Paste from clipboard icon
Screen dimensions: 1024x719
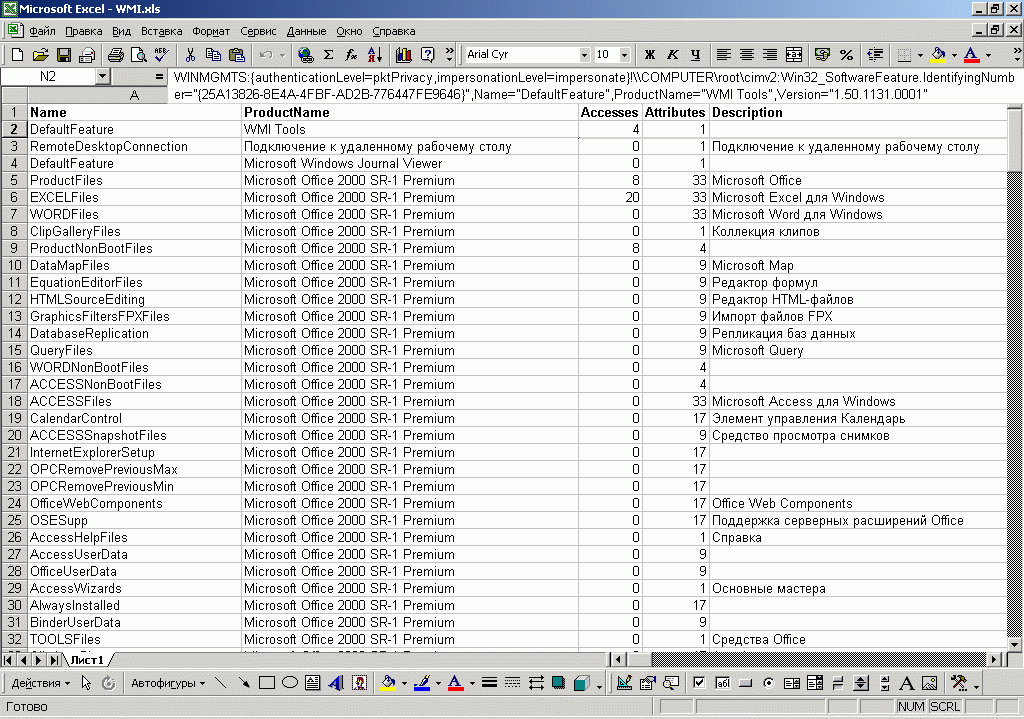(237, 55)
